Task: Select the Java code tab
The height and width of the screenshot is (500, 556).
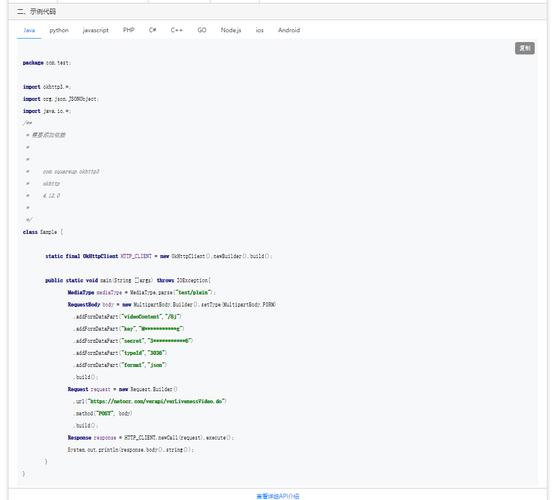Action: pyautogui.click(x=29, y=30)
